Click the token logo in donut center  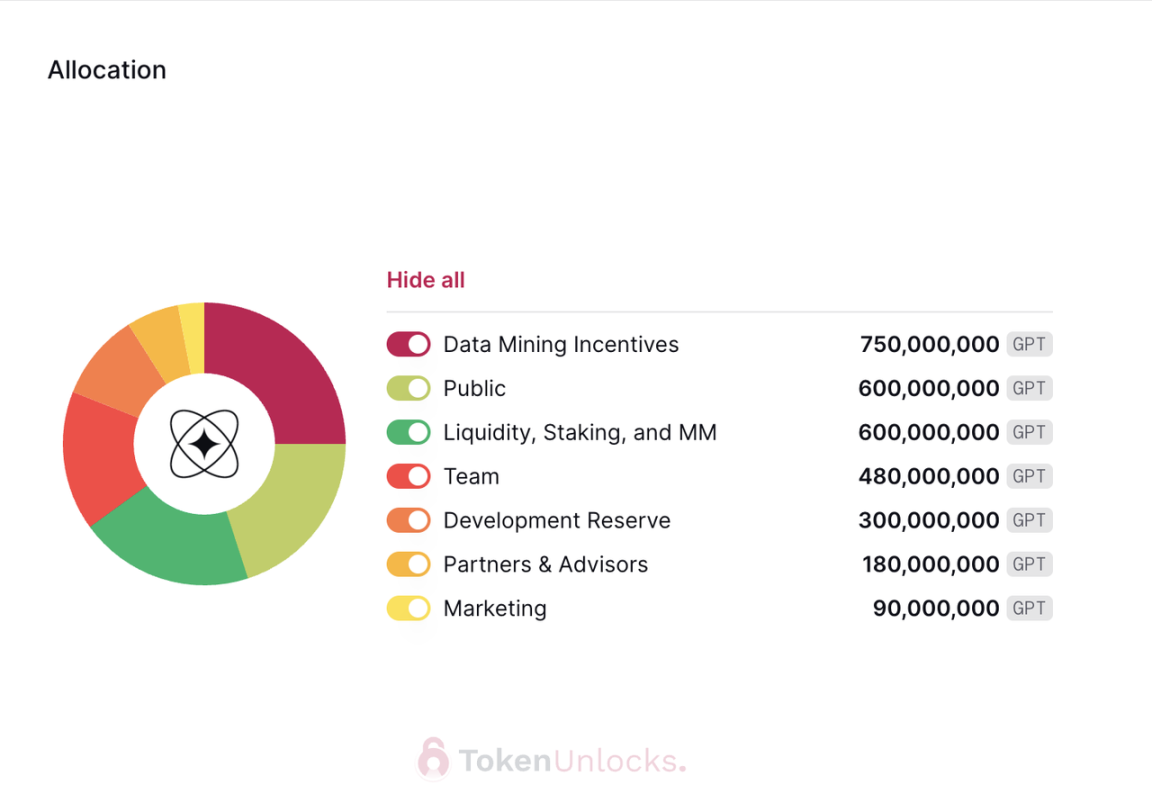pos(204,444)
